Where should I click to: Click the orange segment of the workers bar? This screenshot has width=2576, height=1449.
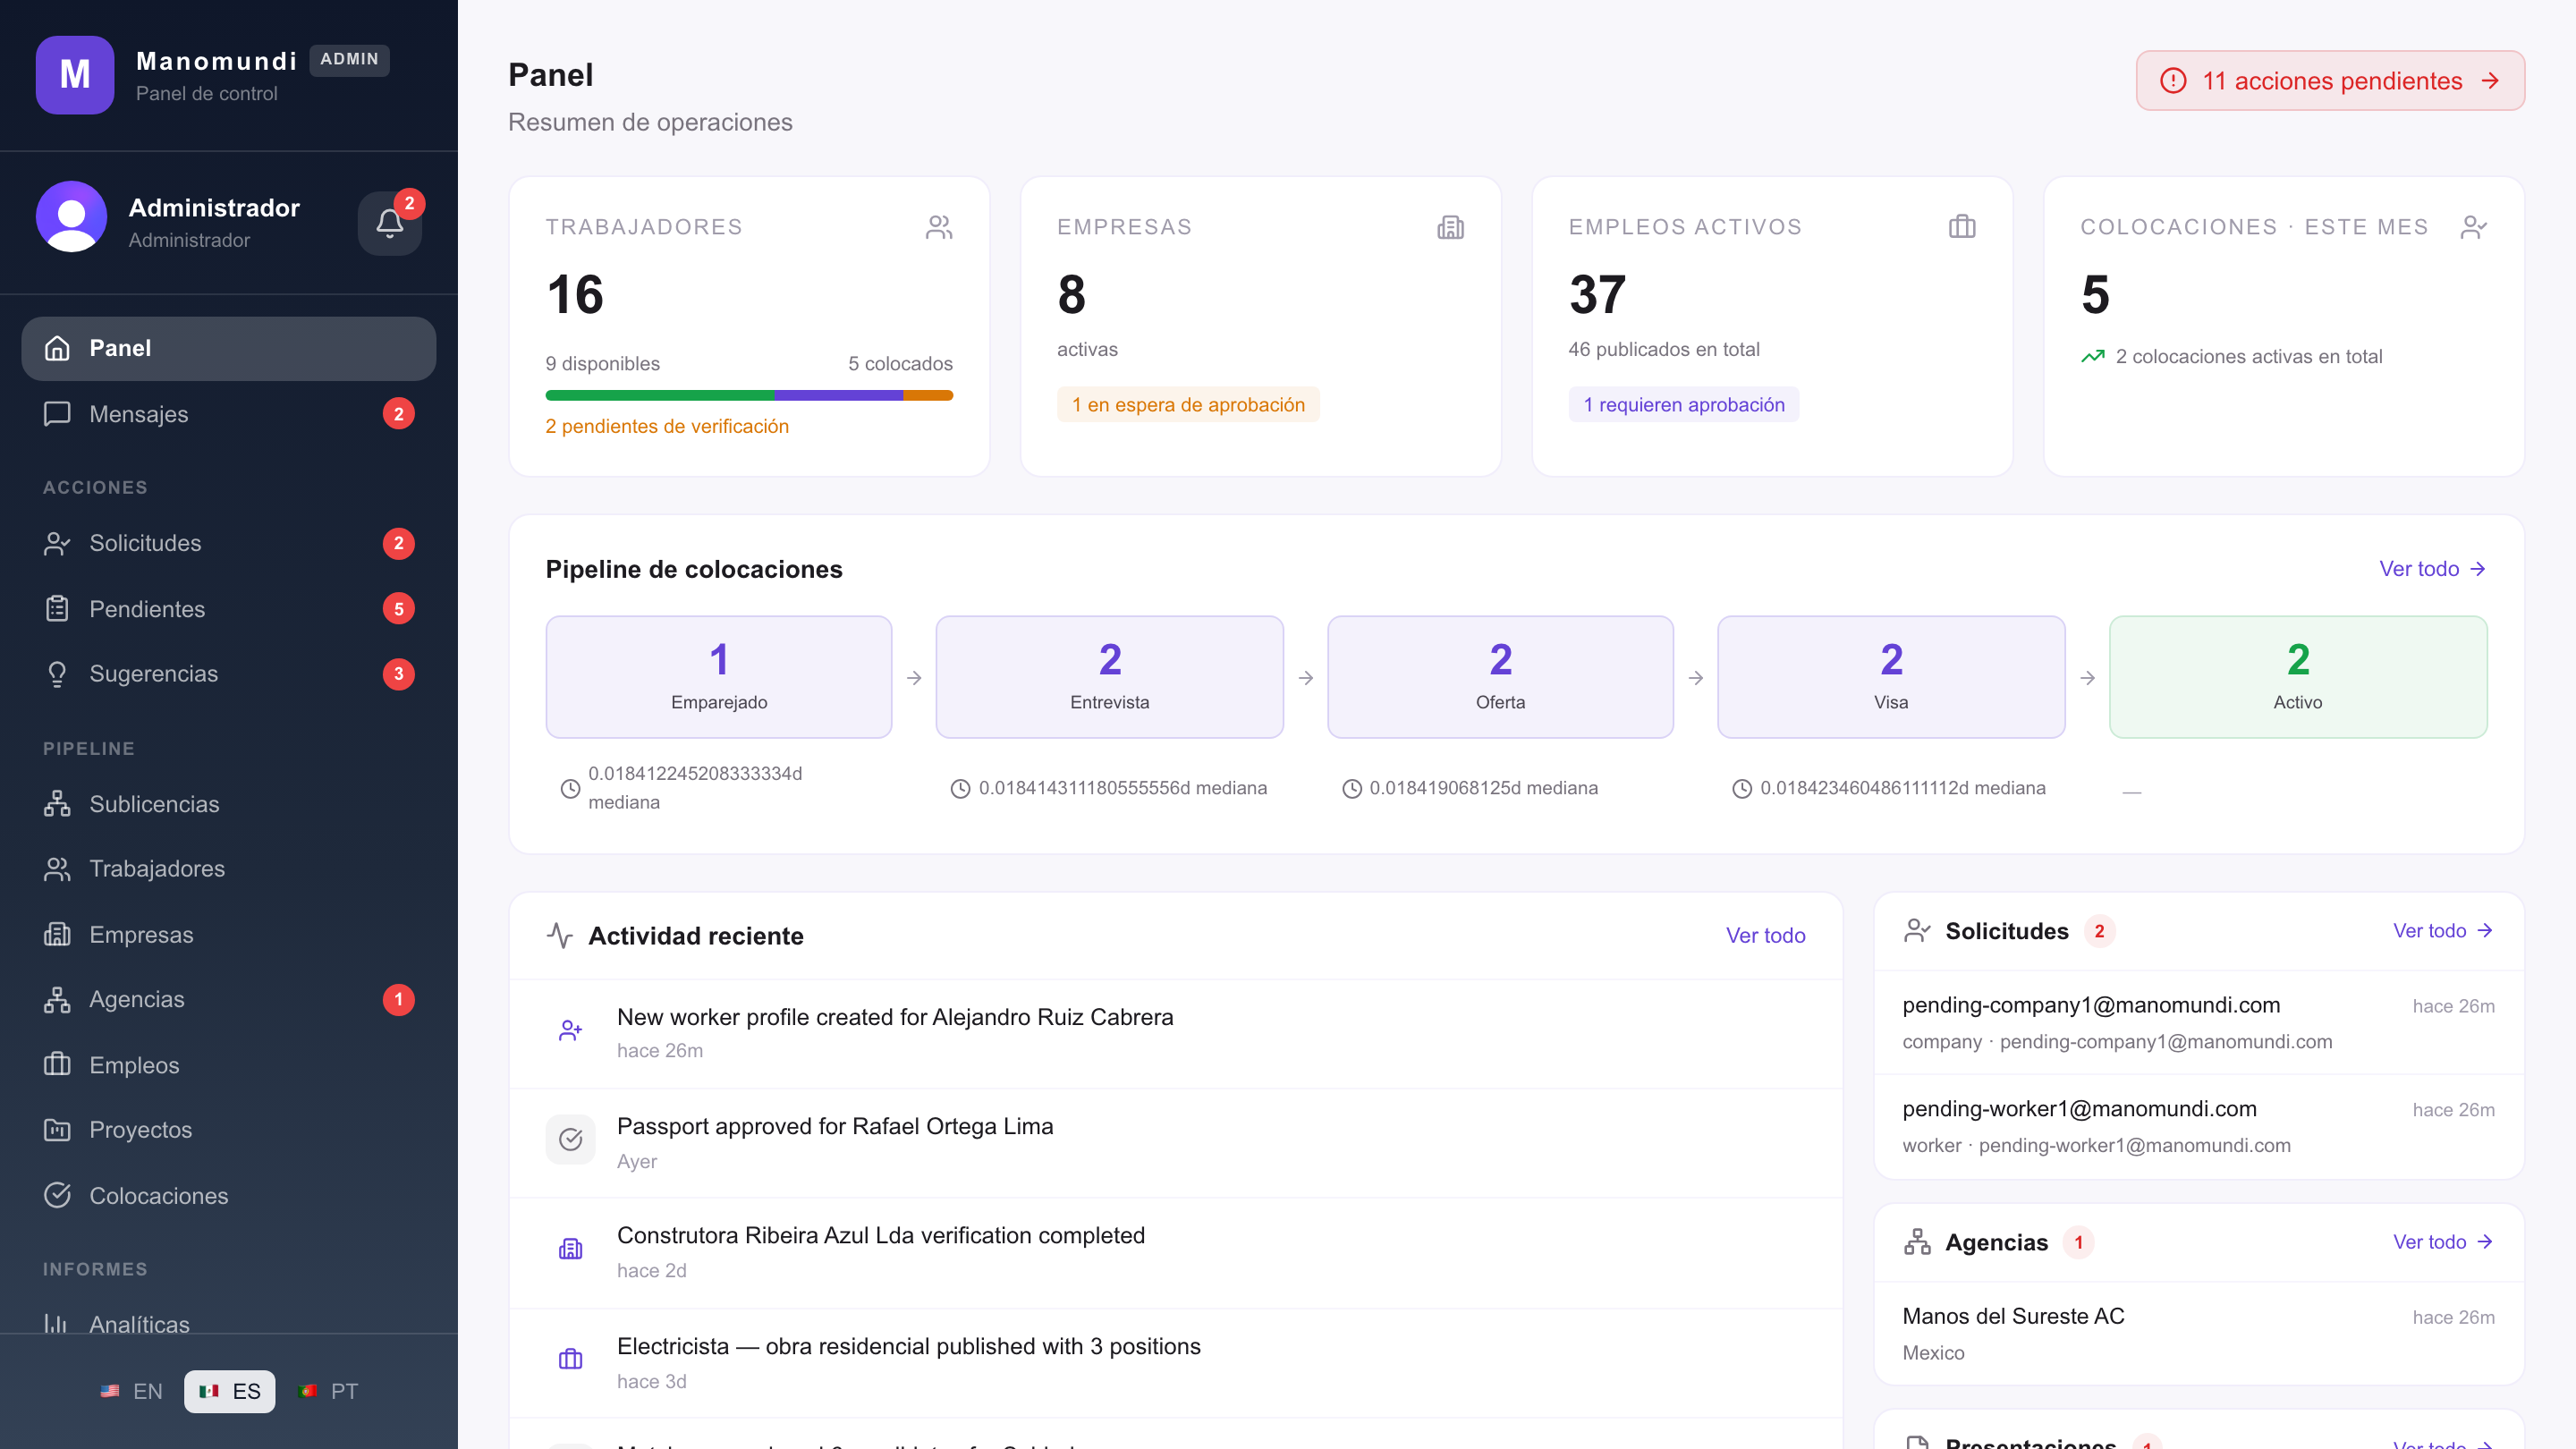pos(928,396)
